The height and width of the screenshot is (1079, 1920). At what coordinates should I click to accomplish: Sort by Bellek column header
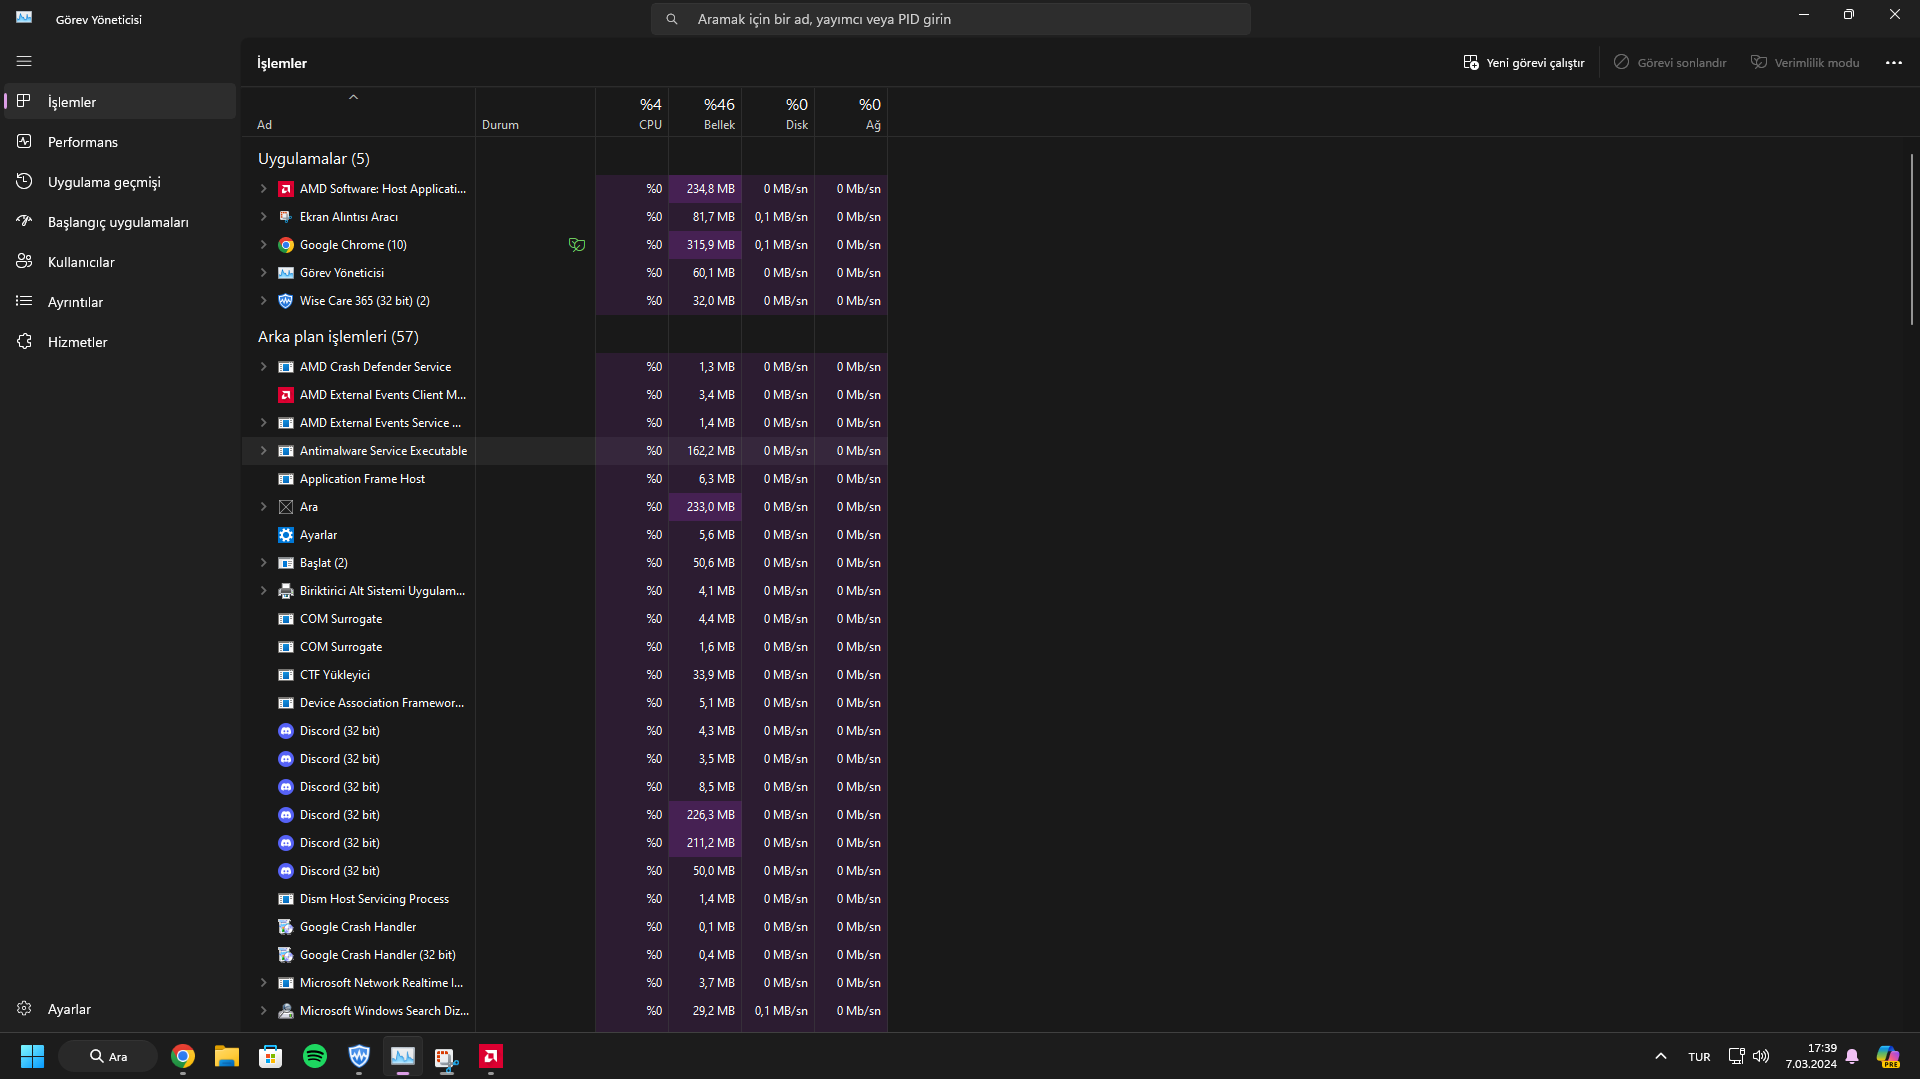705,112
